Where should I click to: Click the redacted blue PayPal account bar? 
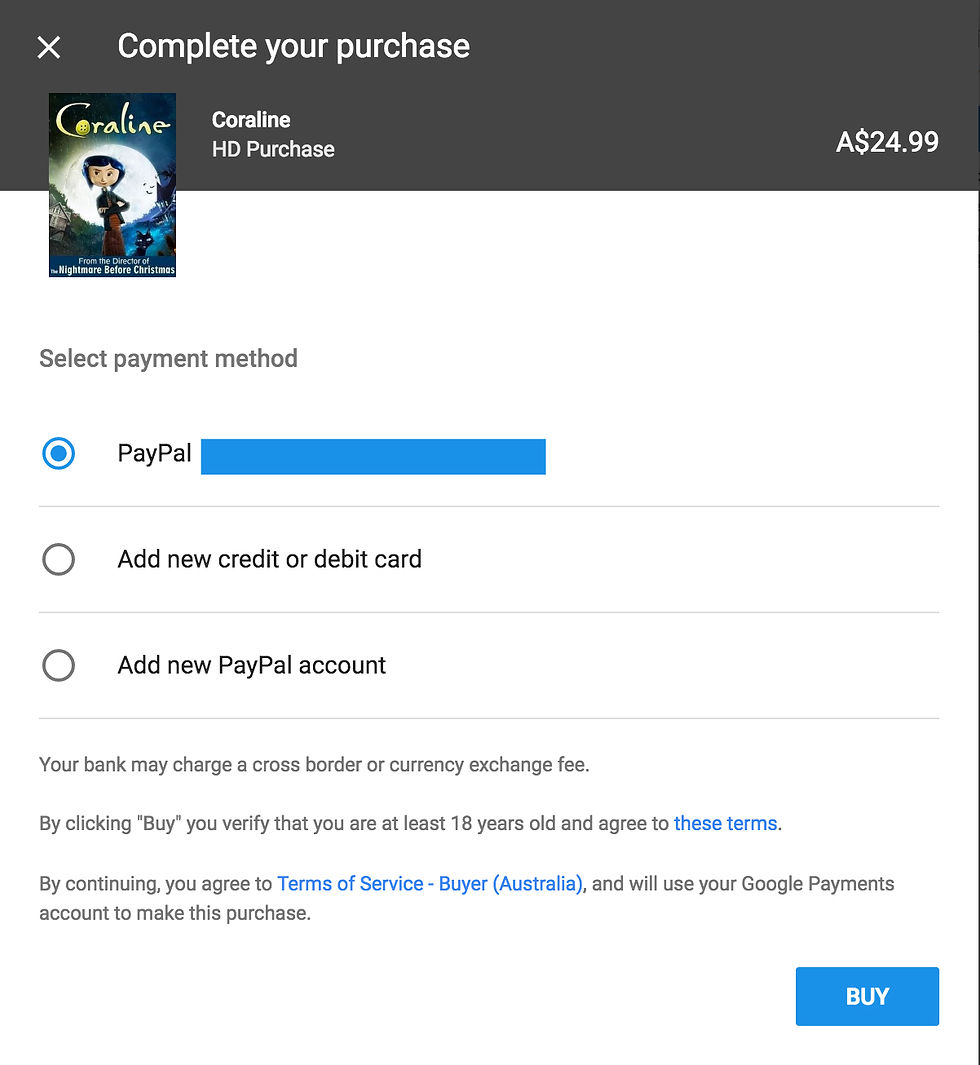coord(374,456)
